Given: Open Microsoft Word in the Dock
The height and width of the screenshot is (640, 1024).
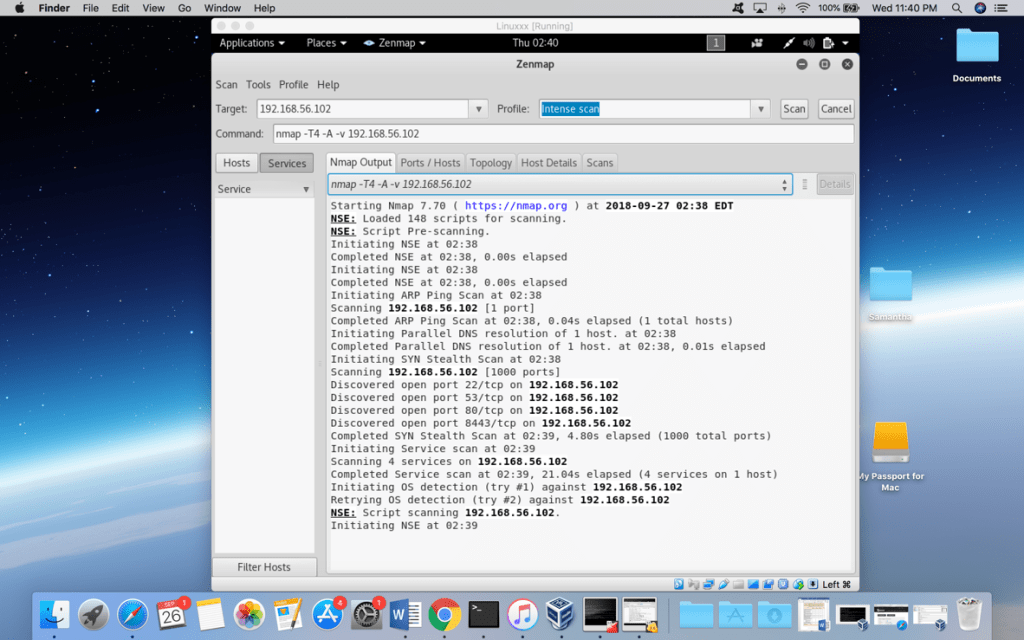Looking at the screenshot, I should click(x=406, y=613).
